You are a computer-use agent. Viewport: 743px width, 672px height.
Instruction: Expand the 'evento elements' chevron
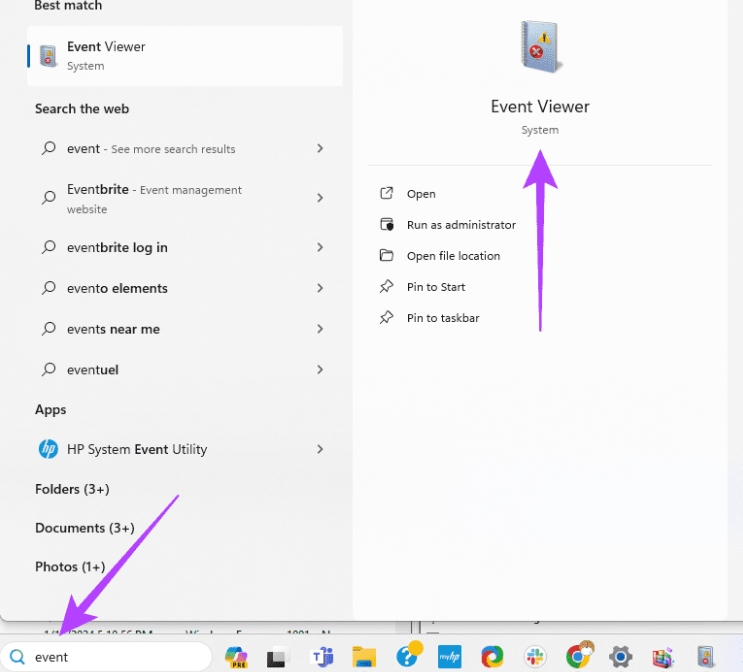pyautogui.click(x=320, y=288)
